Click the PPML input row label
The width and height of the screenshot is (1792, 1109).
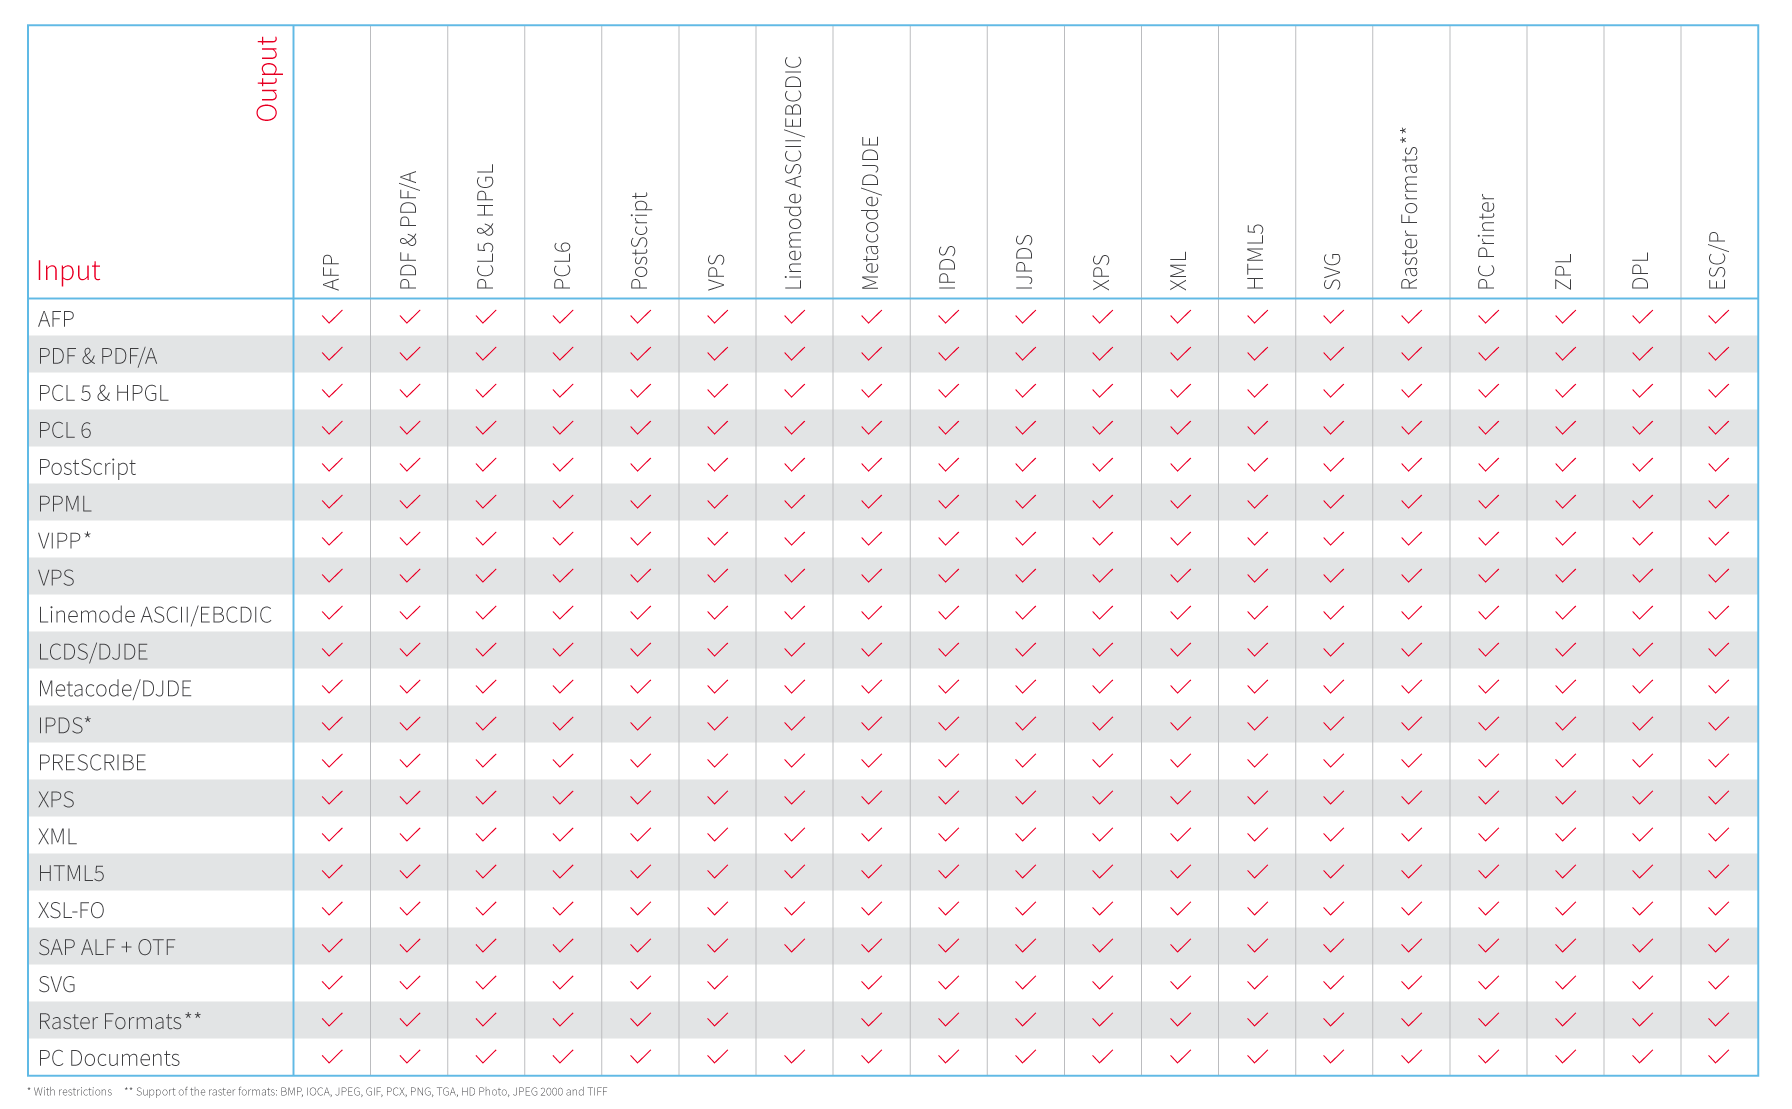[x=64, y=504]
